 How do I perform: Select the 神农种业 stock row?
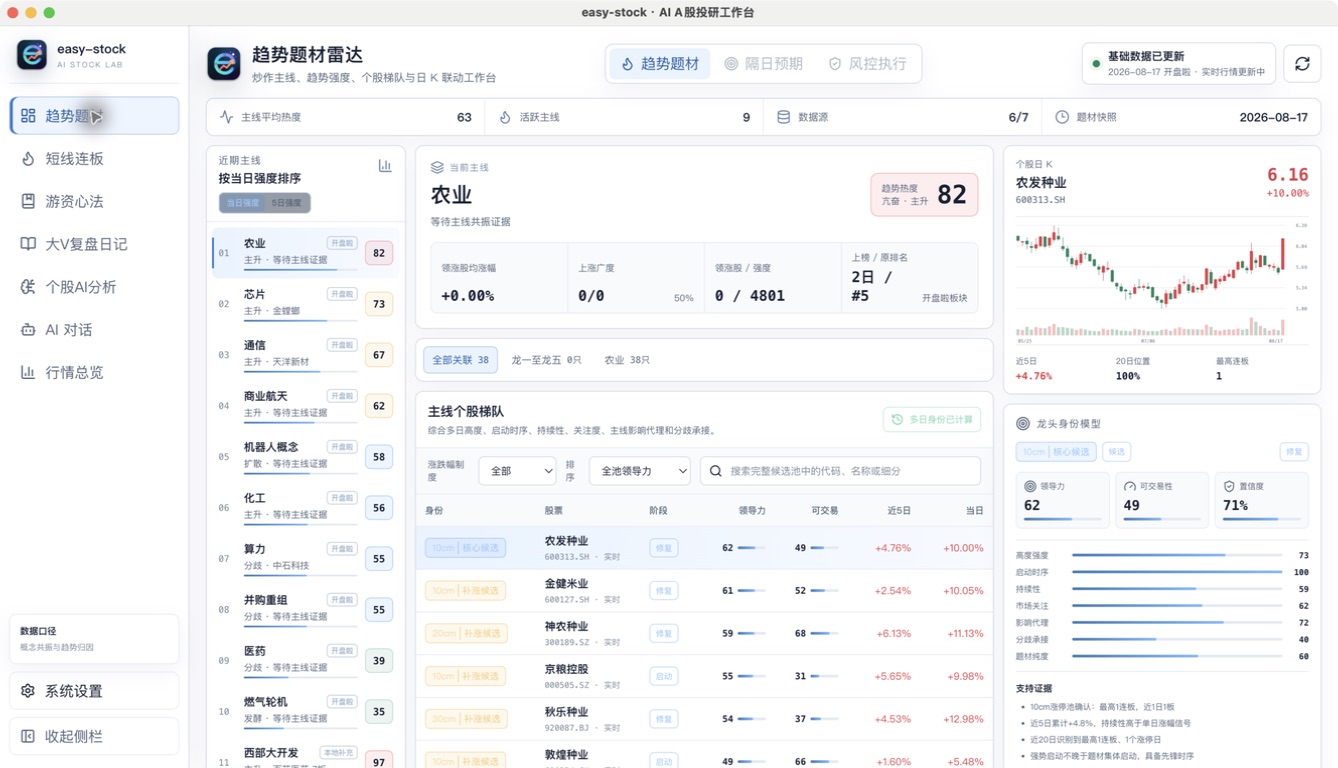(704, 634)
